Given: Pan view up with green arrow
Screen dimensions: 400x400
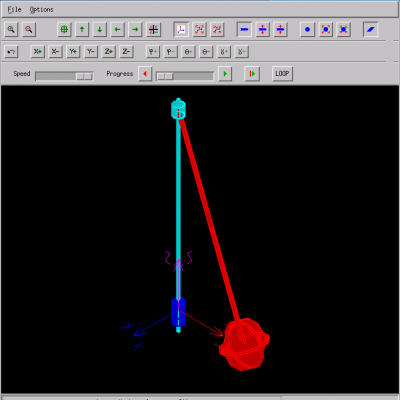Looking at the screenshot, I should point(82,30).
